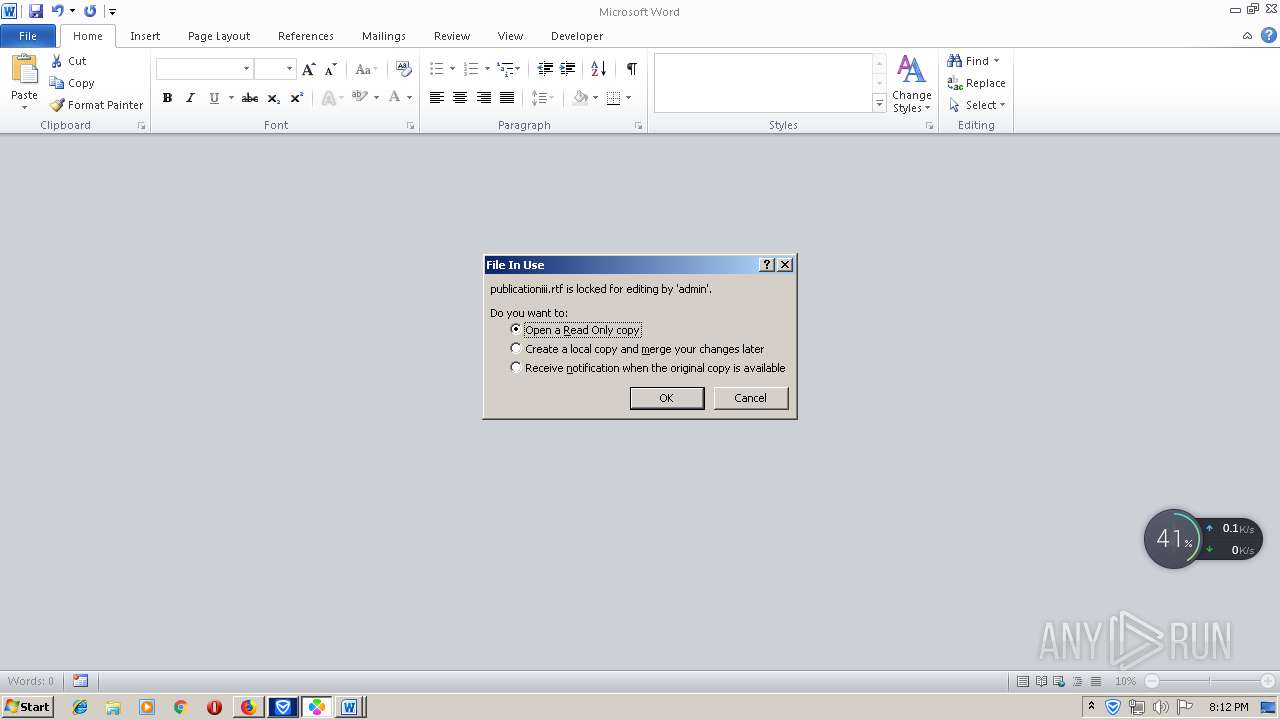
Task: Expand the Bullets list dropdown
Action: 452,69
